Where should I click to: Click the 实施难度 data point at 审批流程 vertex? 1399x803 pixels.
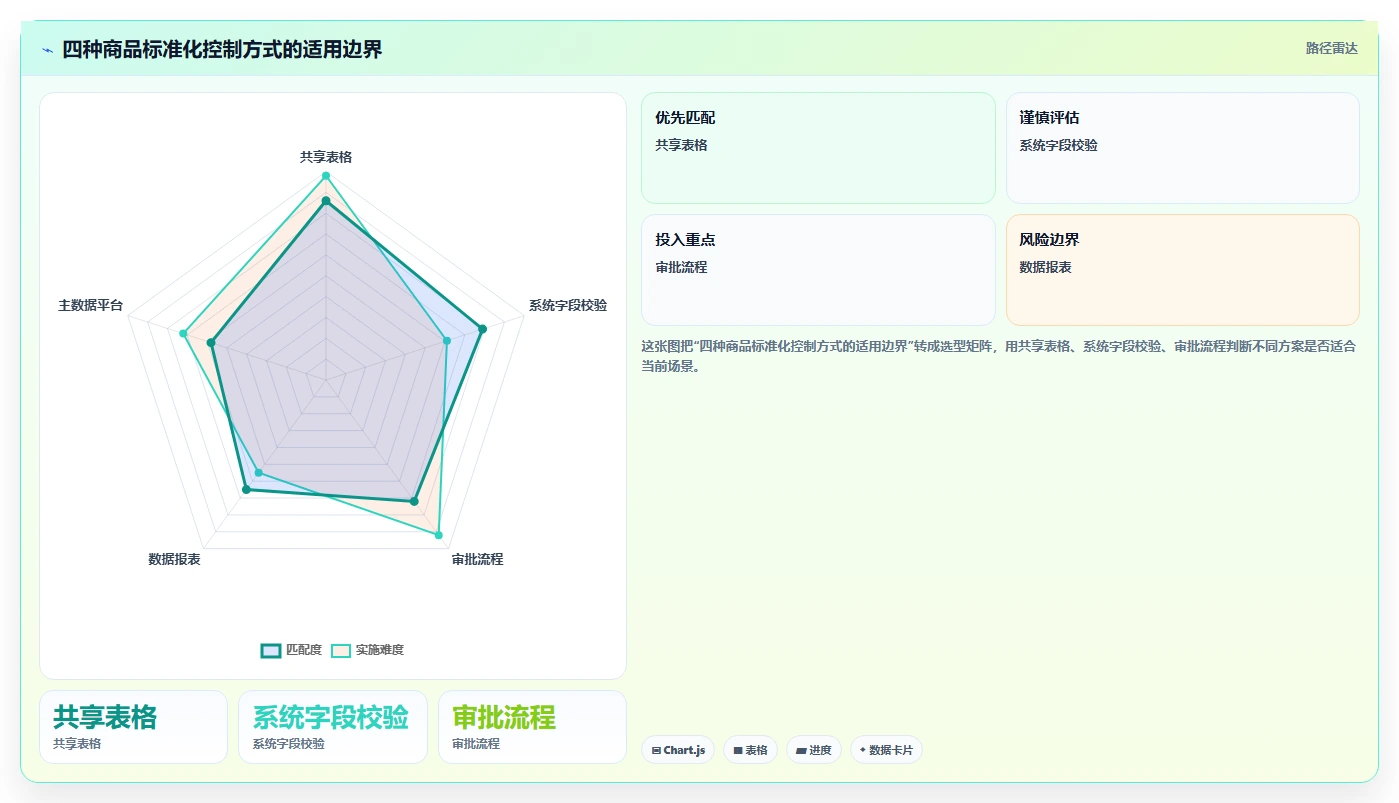click(x=438, y=535)
